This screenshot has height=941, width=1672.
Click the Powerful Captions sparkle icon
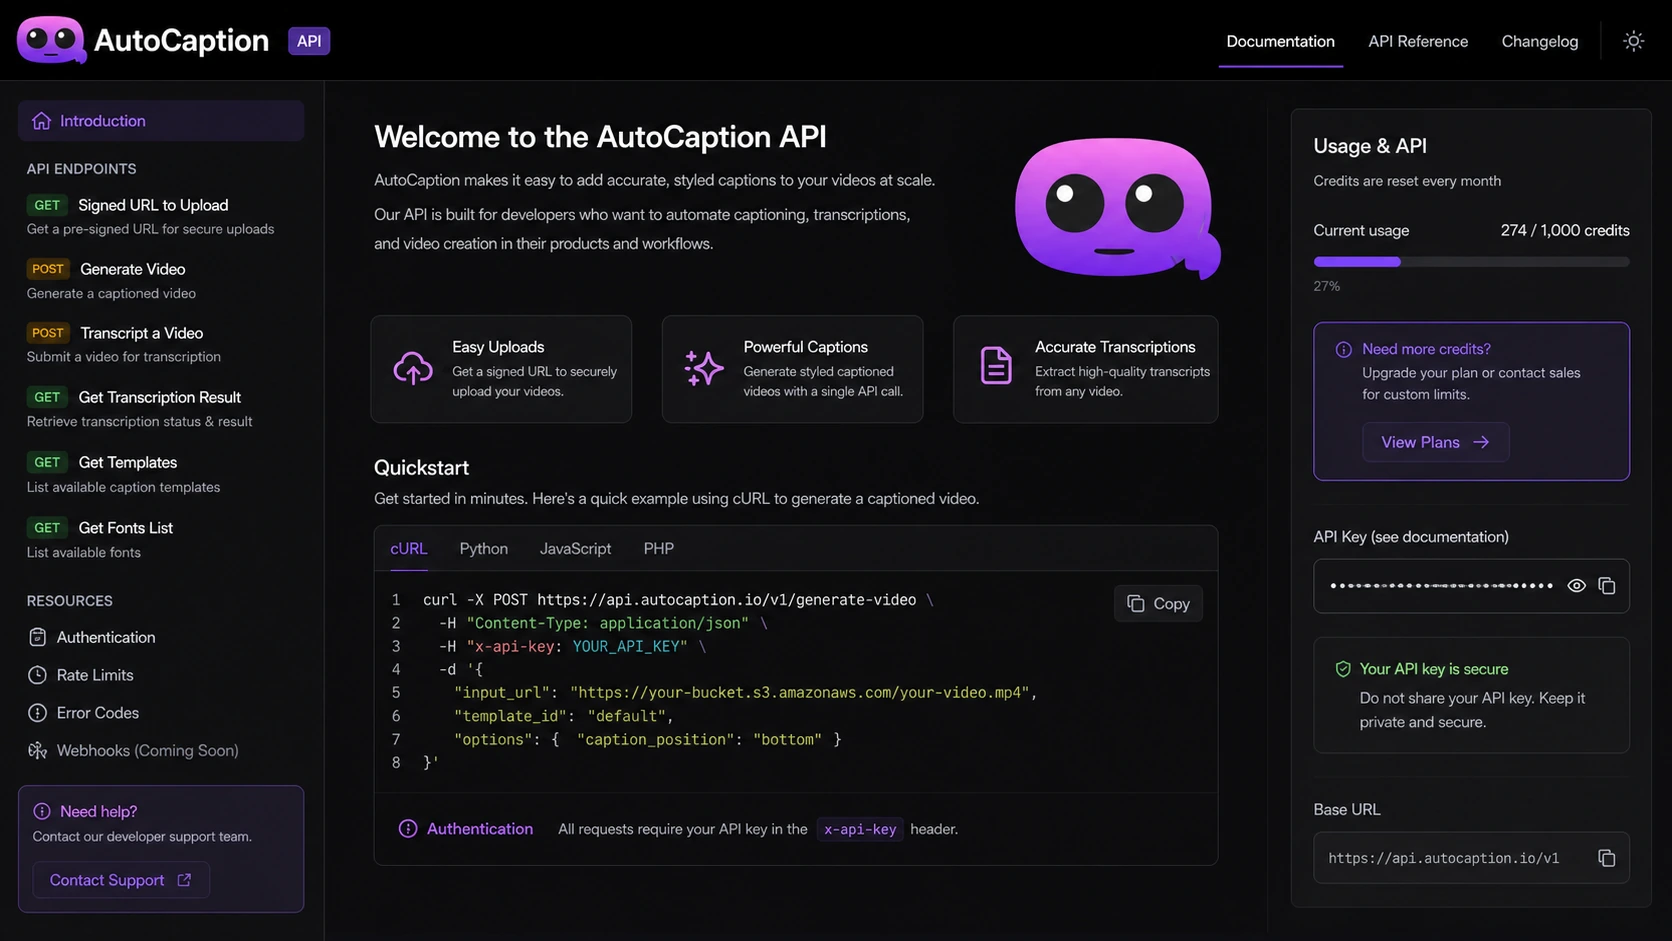point(704,368)
